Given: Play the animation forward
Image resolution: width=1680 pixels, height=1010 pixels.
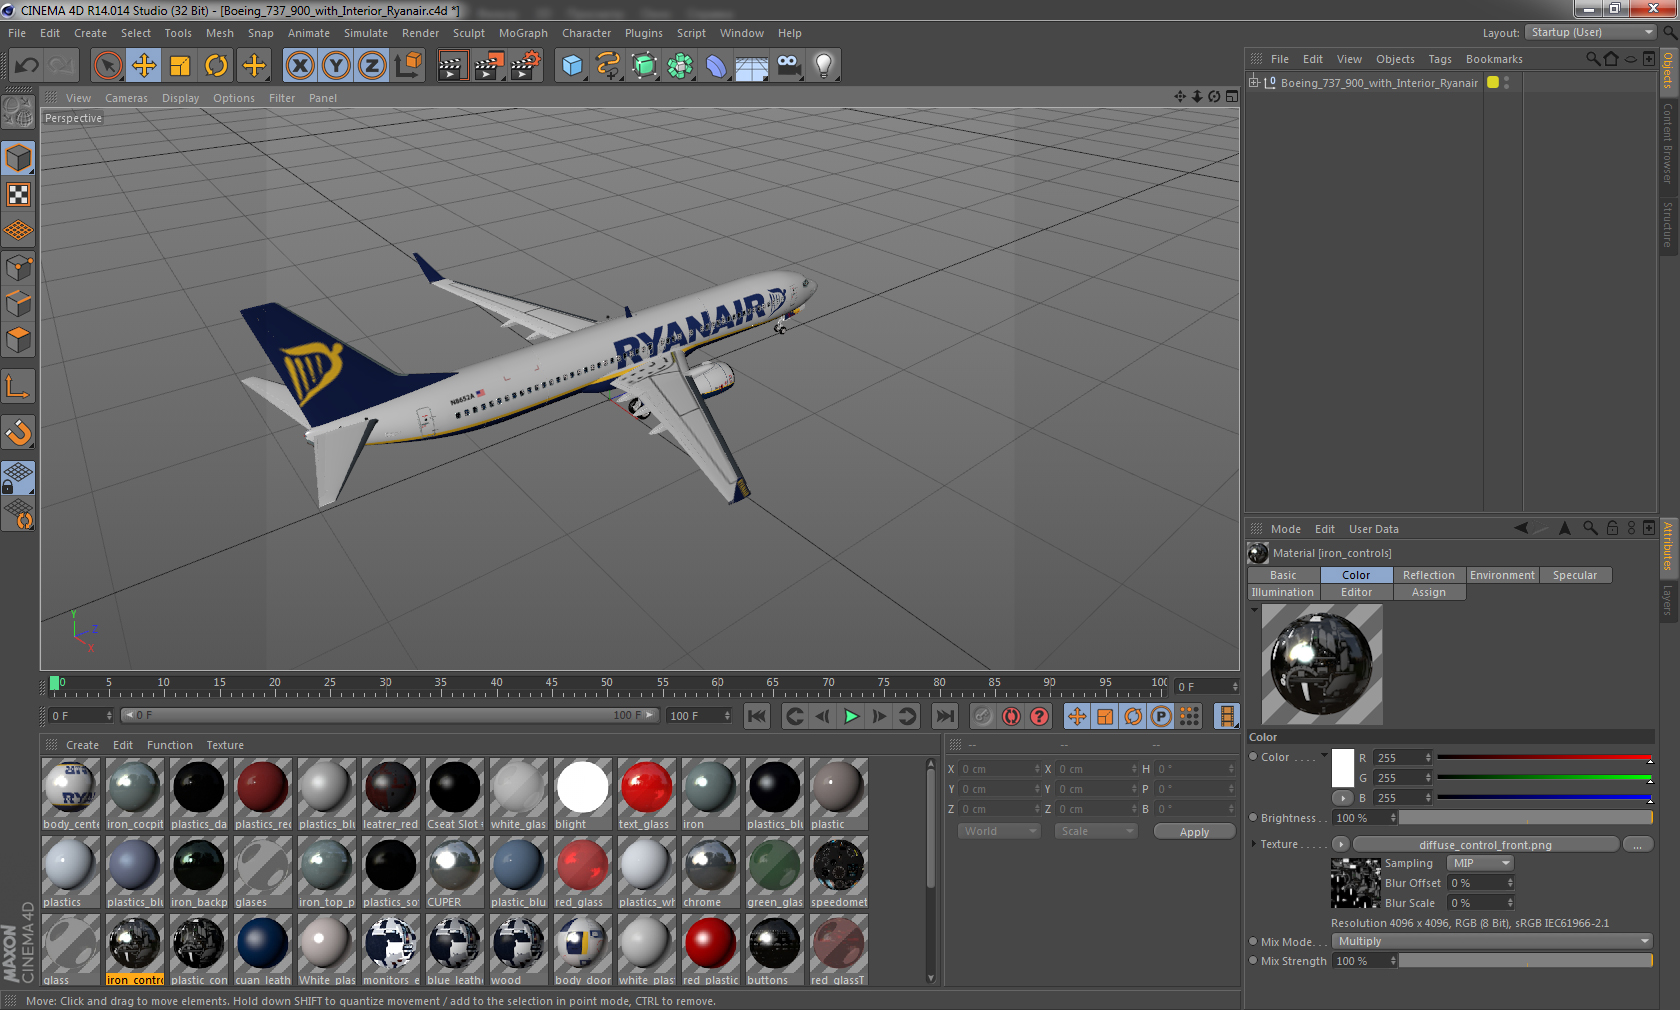Looking at the screenshot, I should 851,716.
